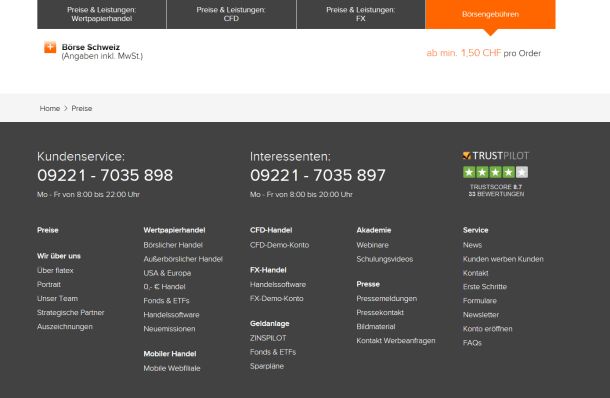The image size is (610, 398).
Task: Select the Börsengebühren tab
Action: click(491, 14)
